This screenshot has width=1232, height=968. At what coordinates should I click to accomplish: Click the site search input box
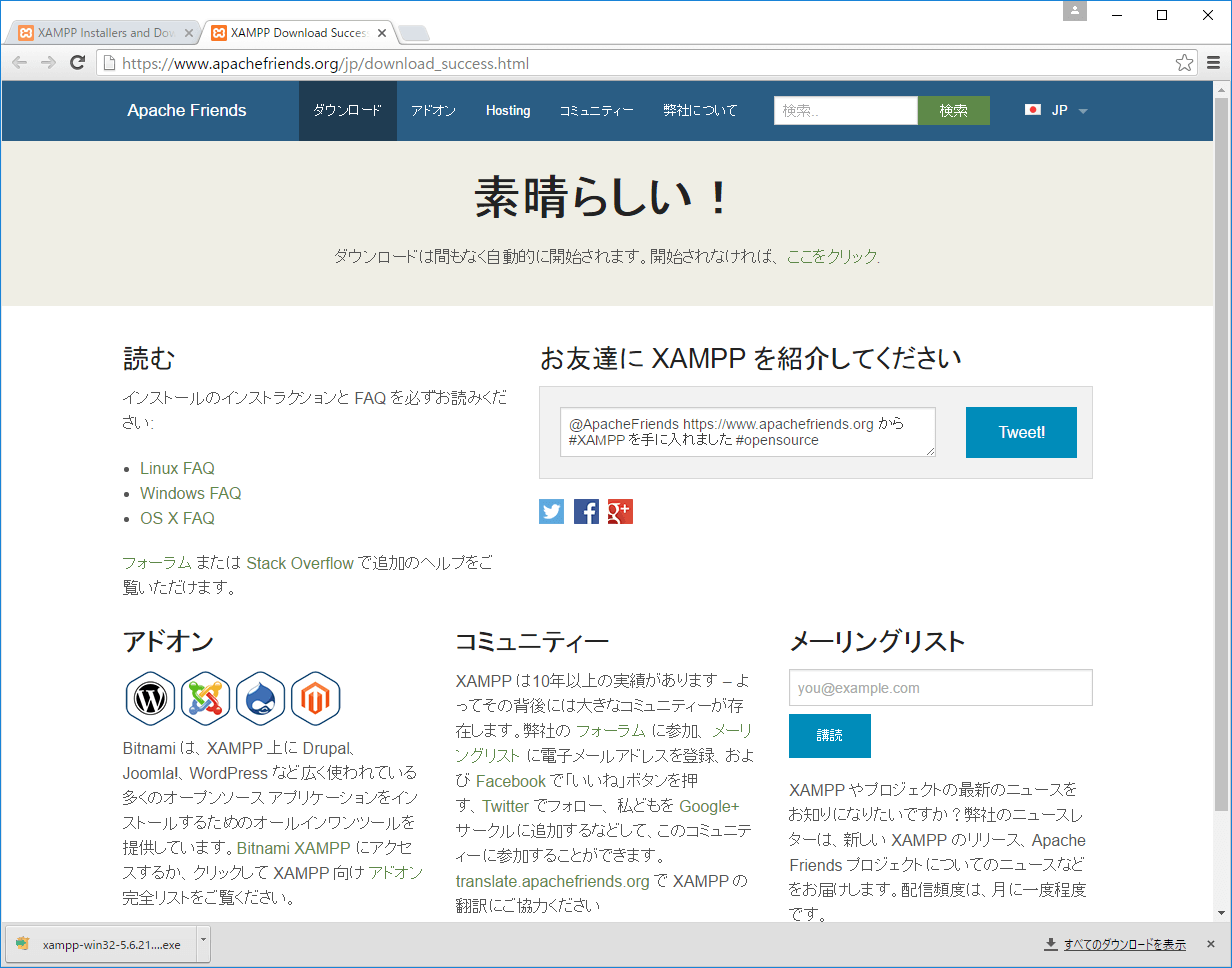coord(845,110)
